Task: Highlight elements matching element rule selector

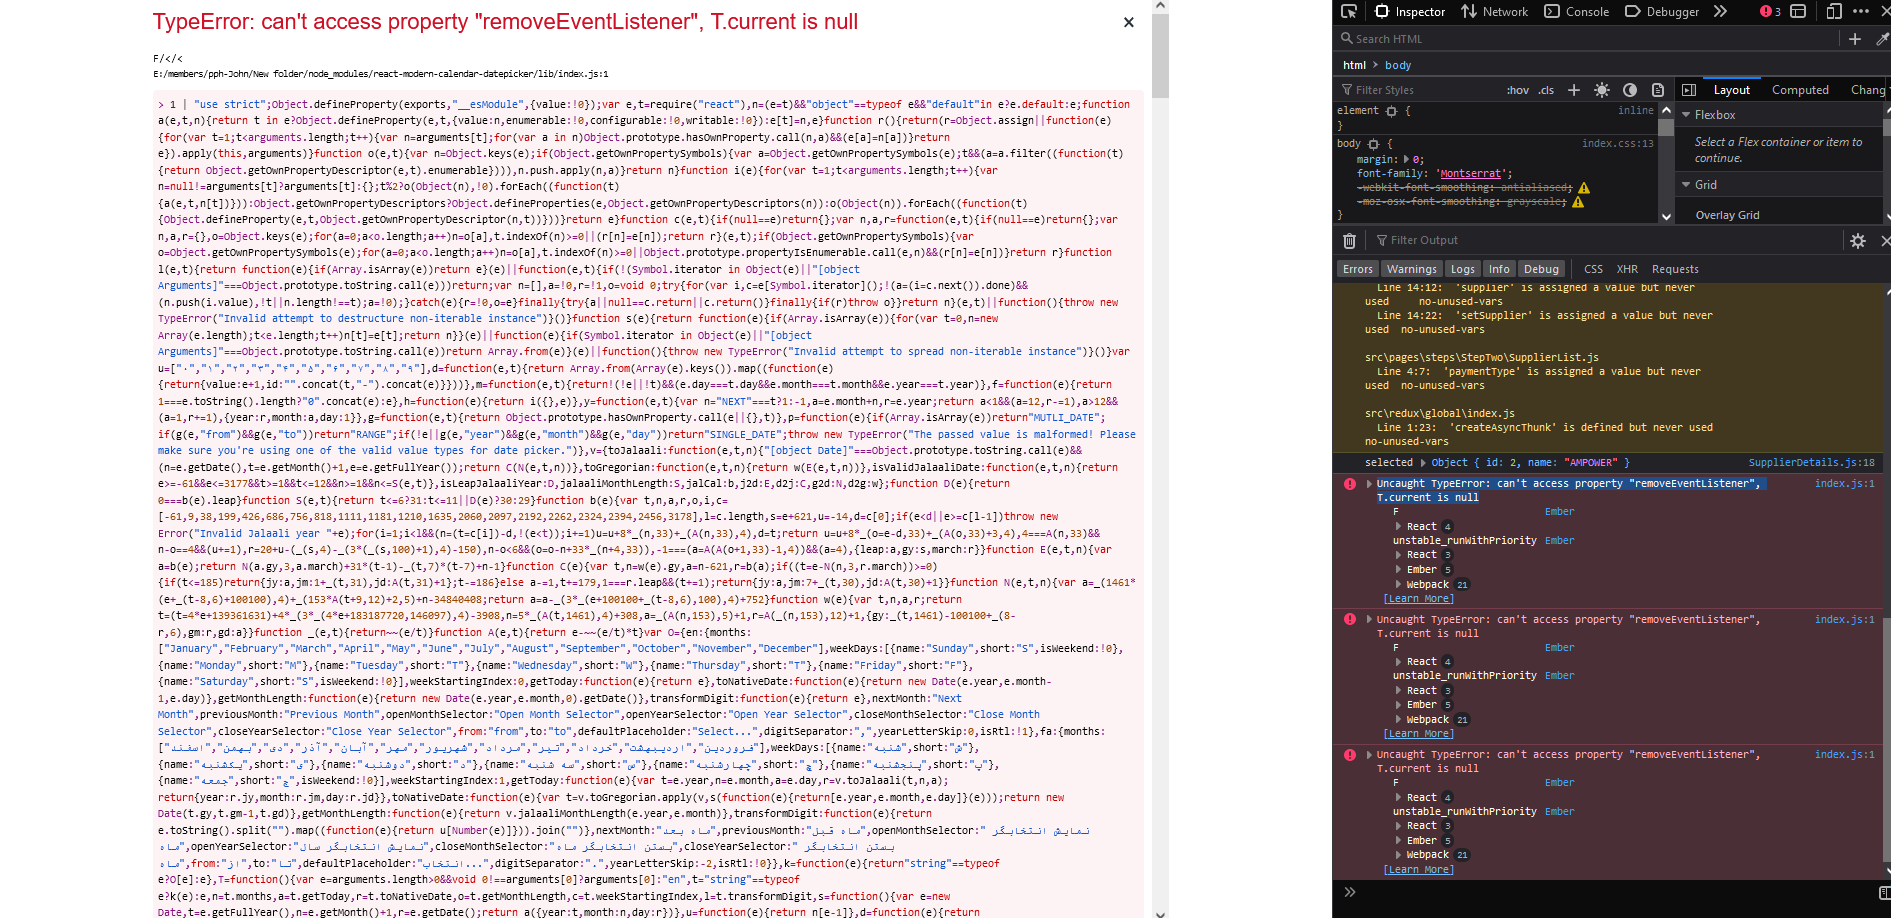Action: [1391, 111]
